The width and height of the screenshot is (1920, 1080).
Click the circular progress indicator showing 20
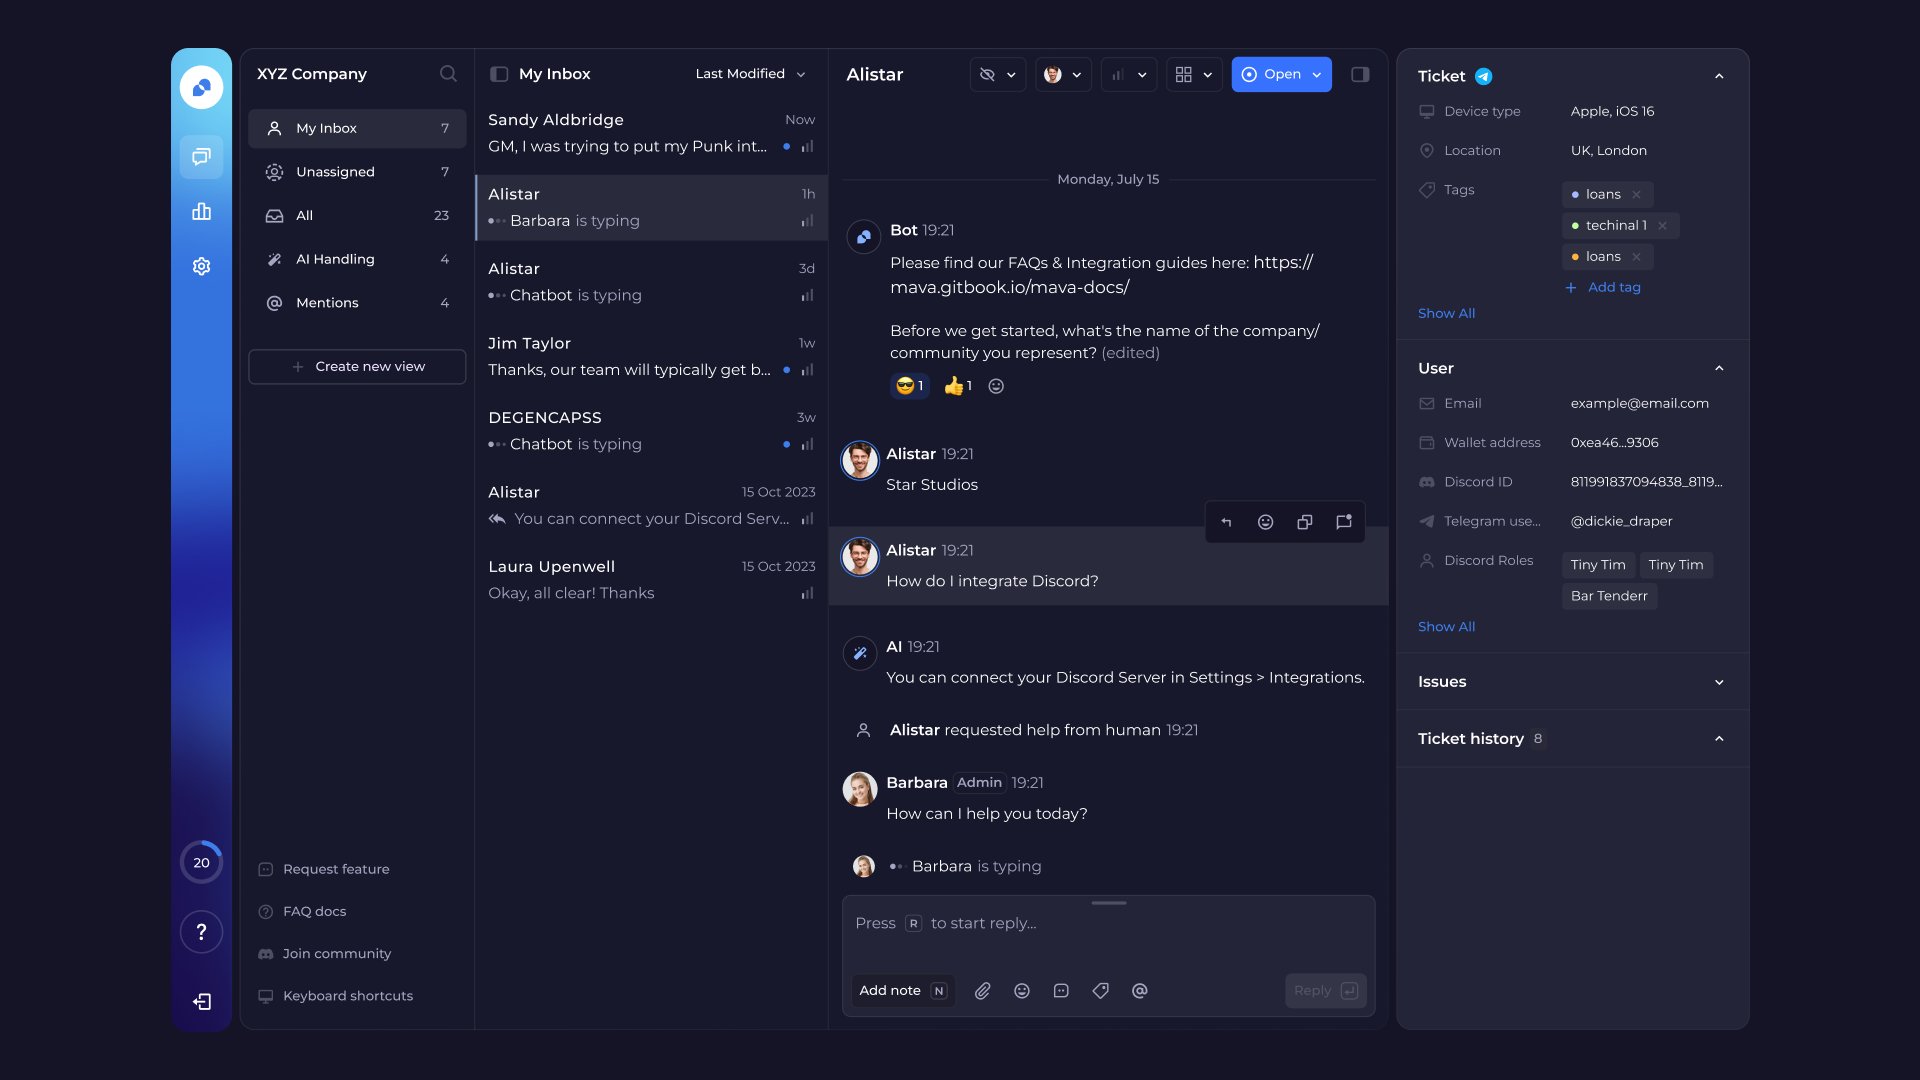coord(201,862)
